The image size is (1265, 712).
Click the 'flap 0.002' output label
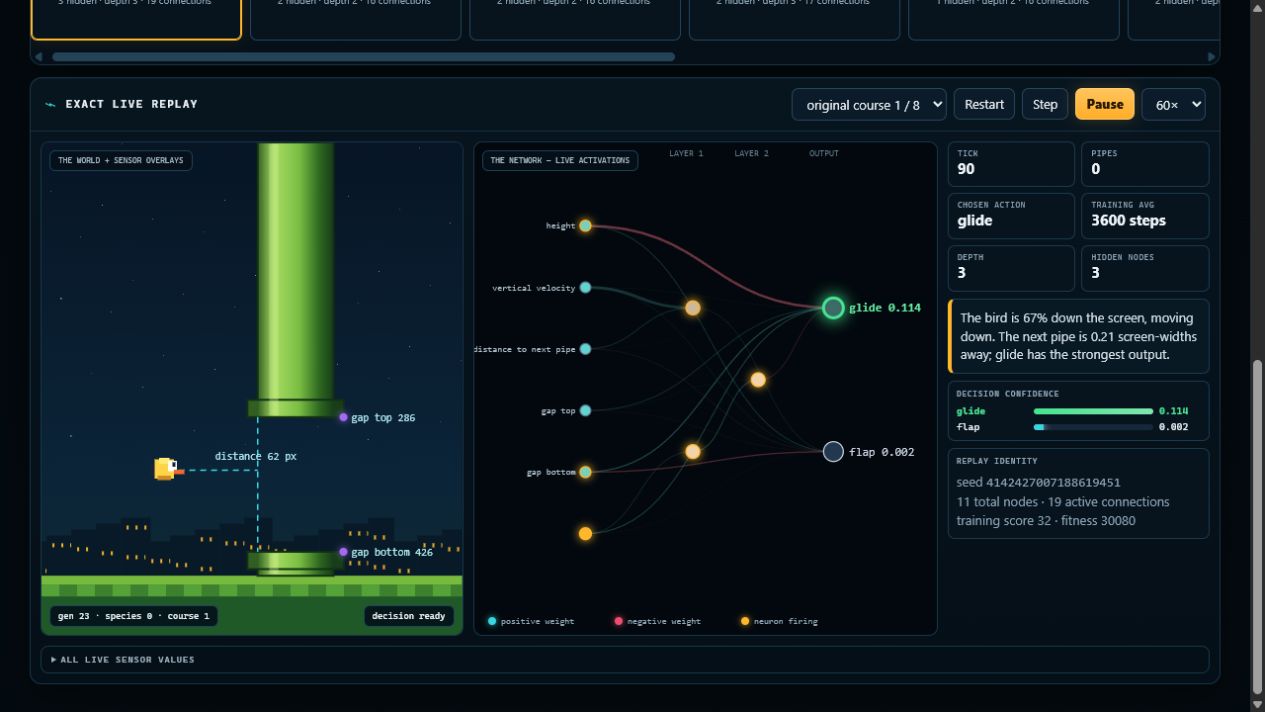[x=882, y=452]
